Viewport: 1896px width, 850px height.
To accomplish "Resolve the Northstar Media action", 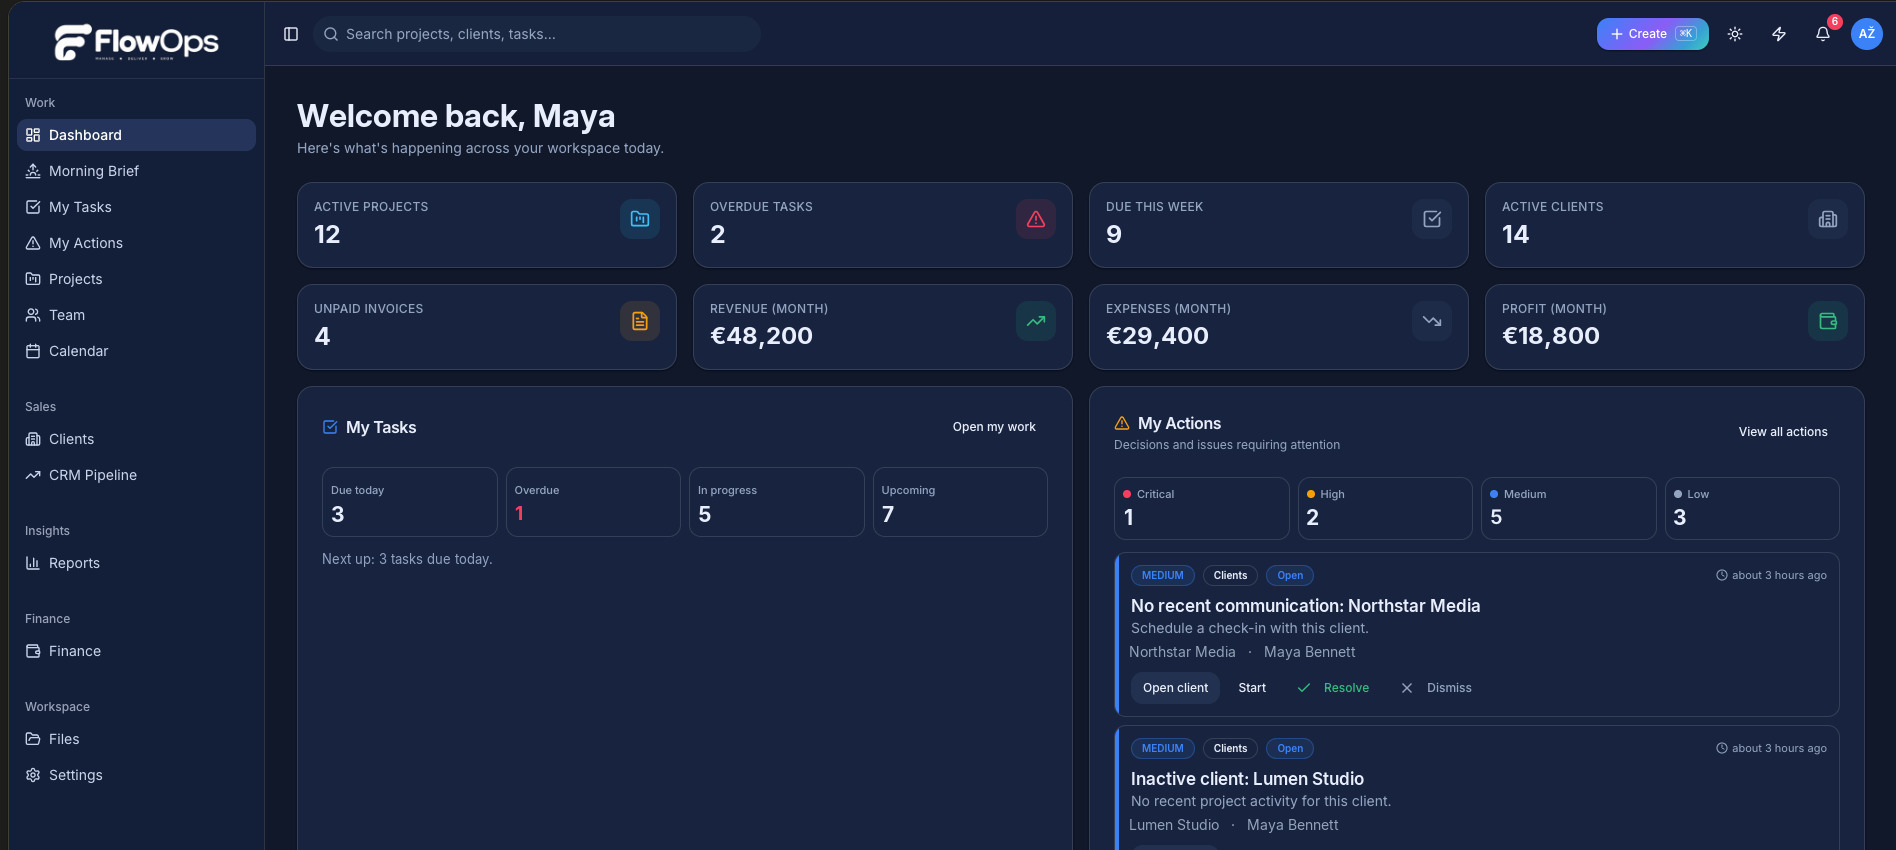I will 1333,688.
